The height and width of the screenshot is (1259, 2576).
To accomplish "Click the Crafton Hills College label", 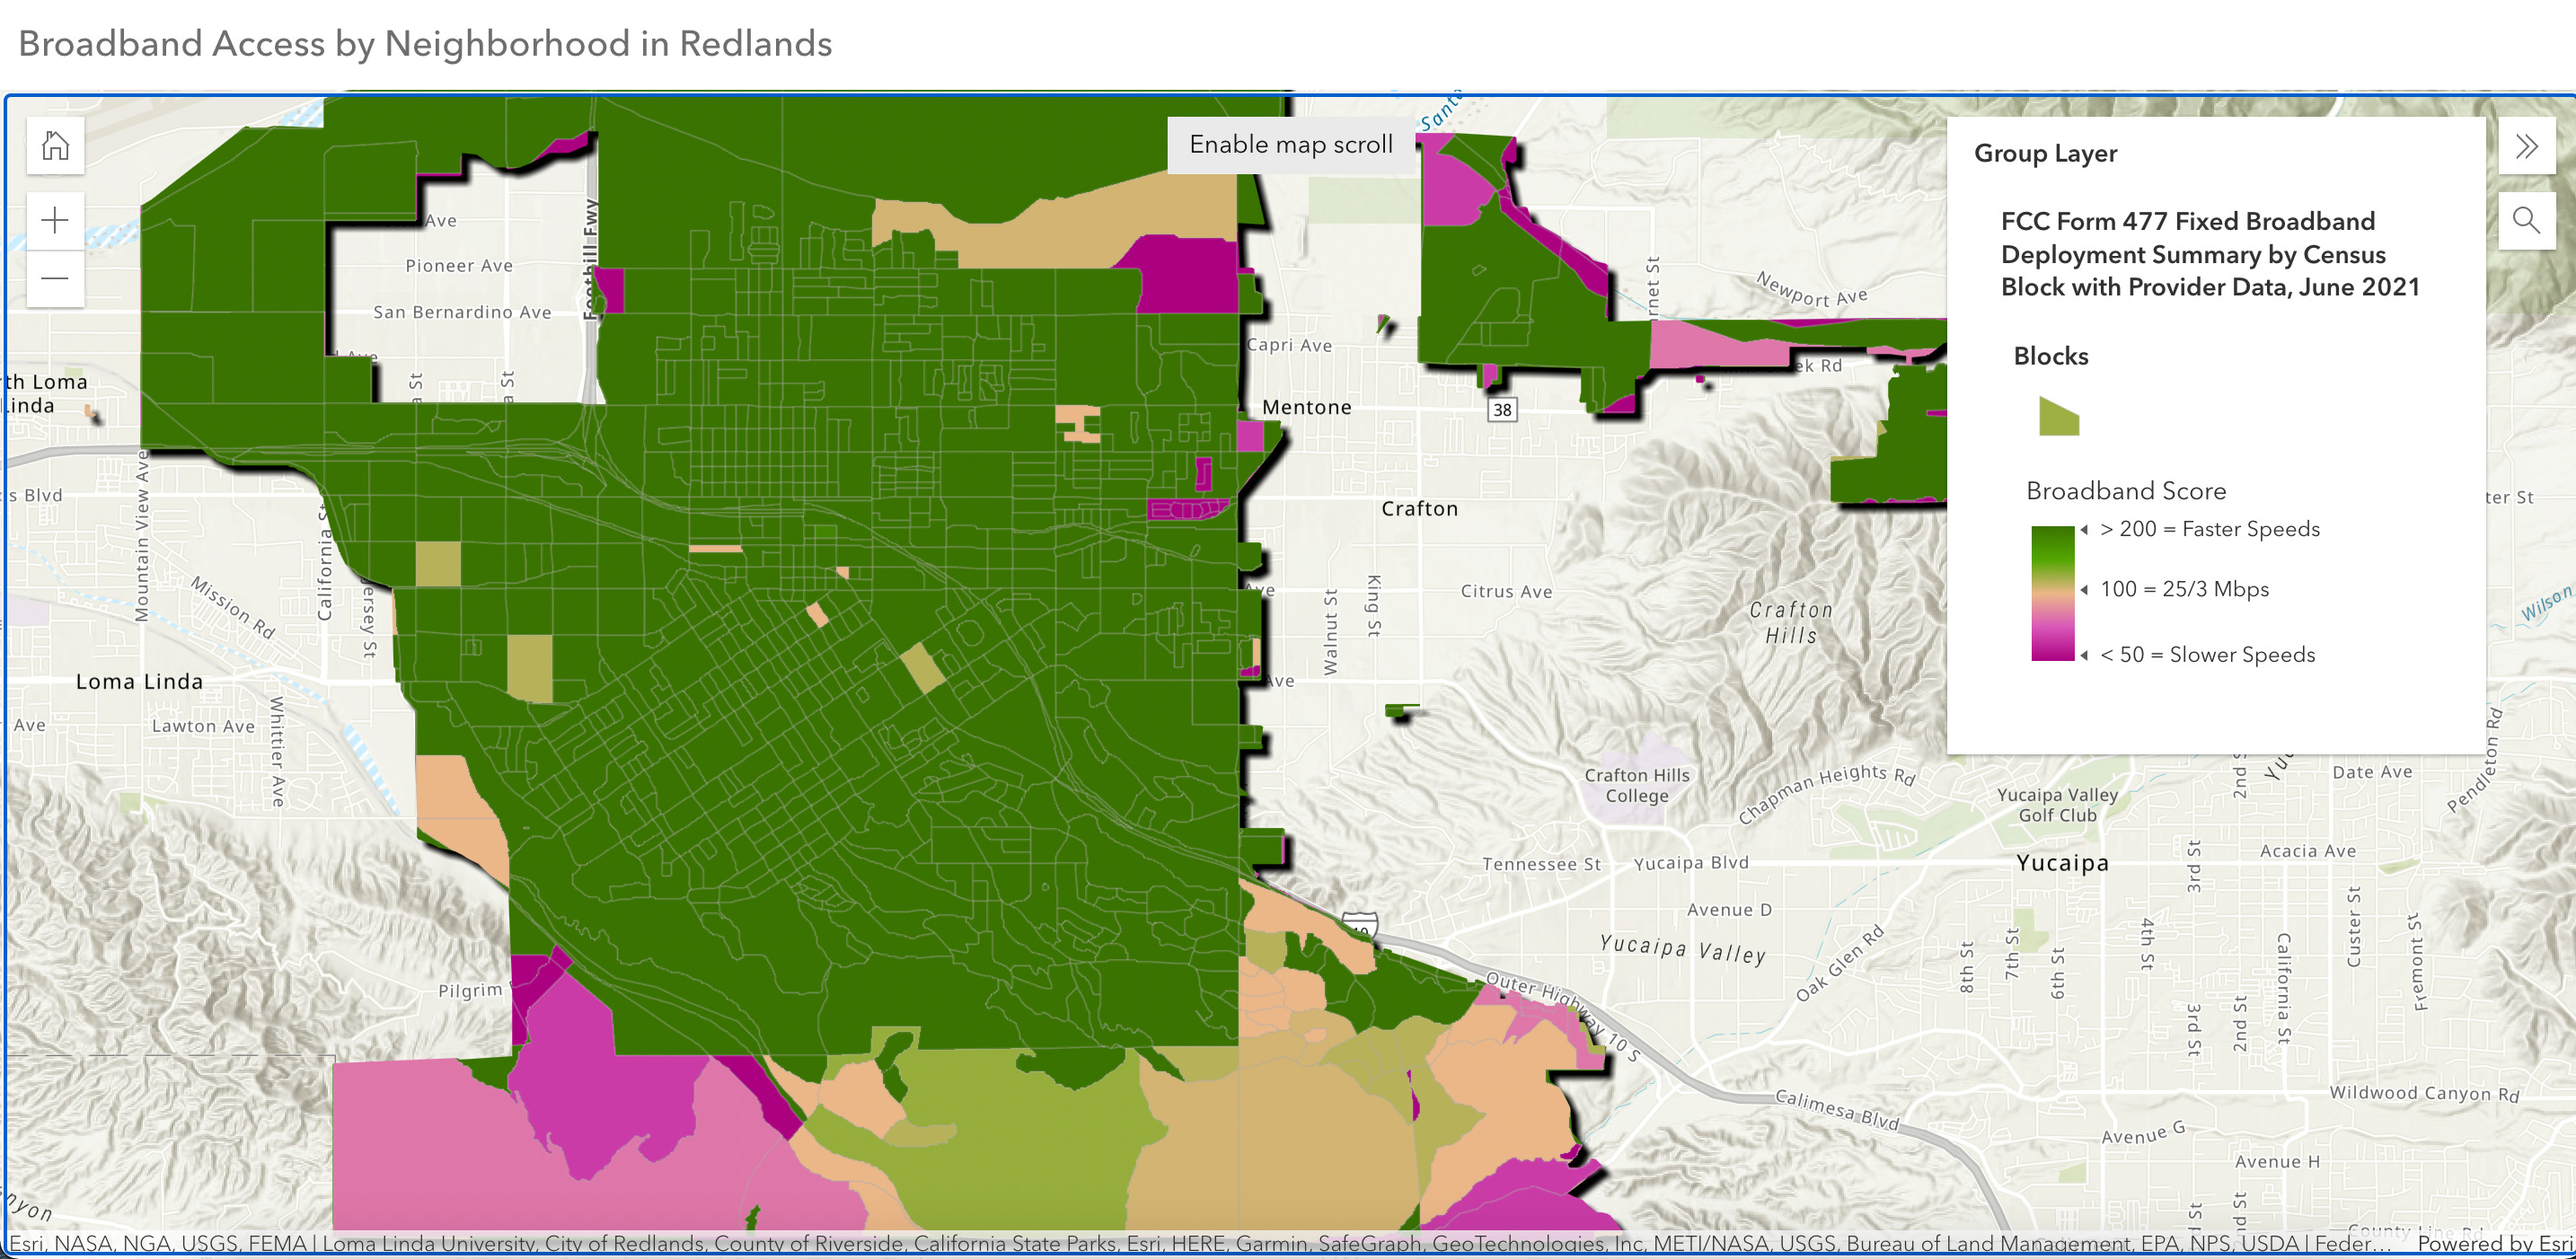I will [1636, 785].
